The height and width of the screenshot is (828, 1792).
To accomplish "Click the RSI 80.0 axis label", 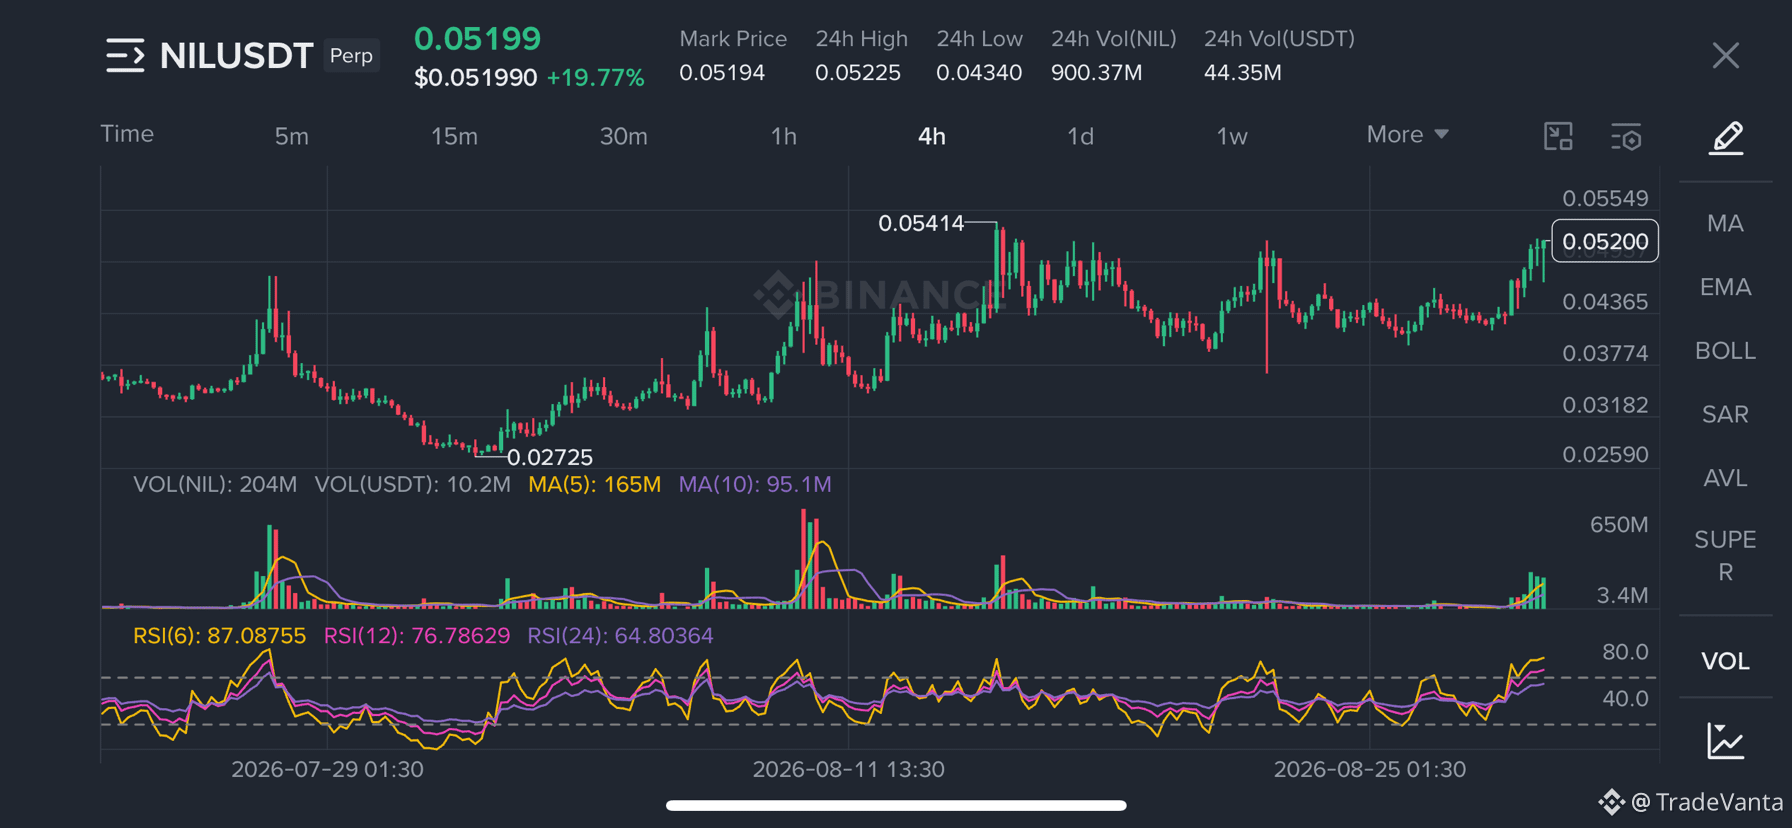I will coord(1624,651).
